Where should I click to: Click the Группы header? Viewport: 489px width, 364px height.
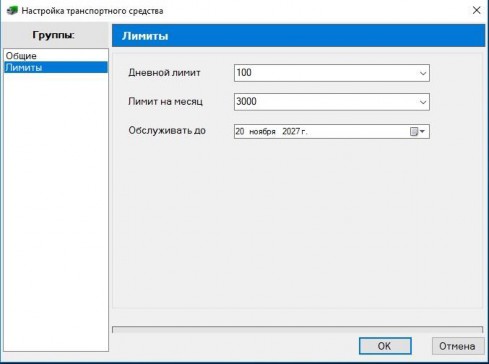pos(54,35)
